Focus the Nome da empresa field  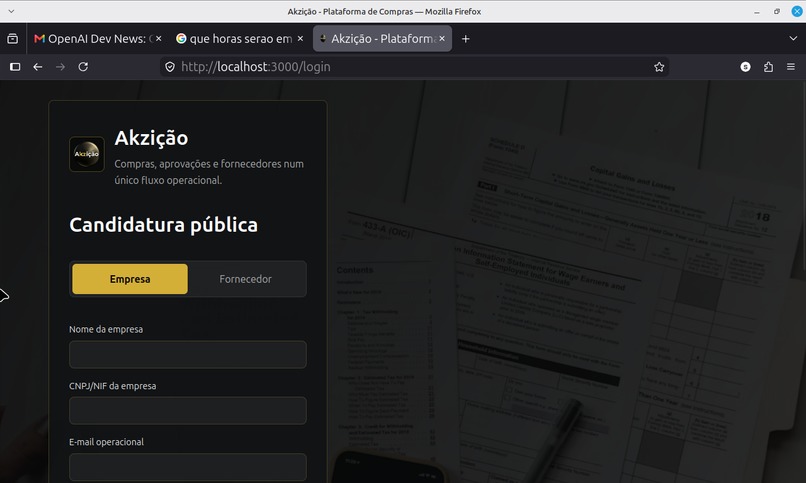188,355
